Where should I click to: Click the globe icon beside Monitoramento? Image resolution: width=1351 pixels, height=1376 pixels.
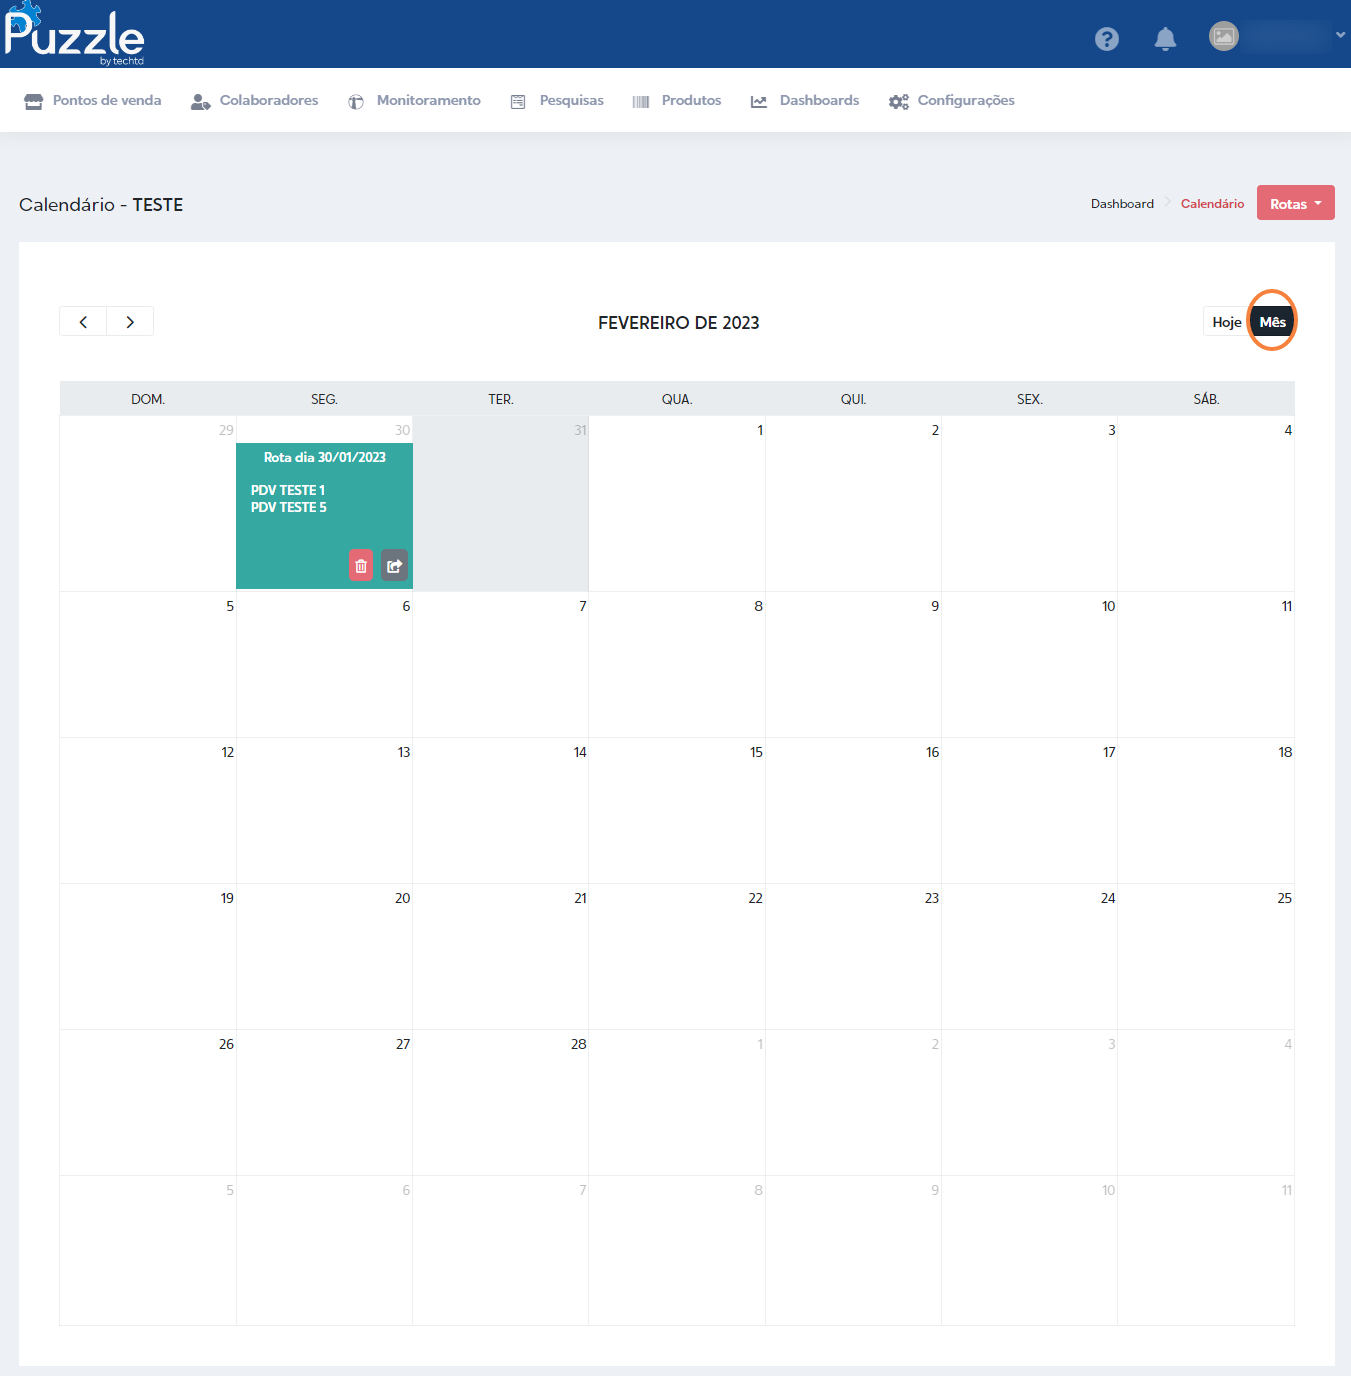(x=356, y=102)
